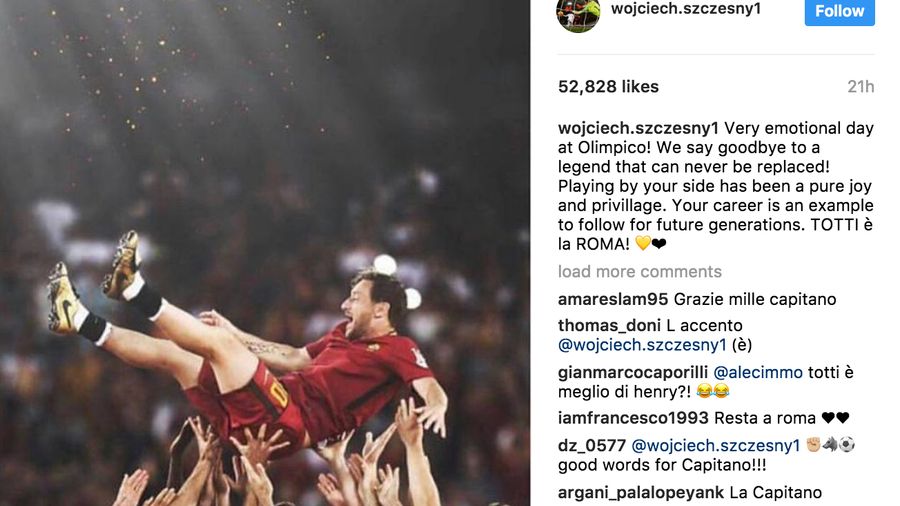Open iamfrancesco1993's profile
This screenshot has height=506, width=900.
(633, 418)
